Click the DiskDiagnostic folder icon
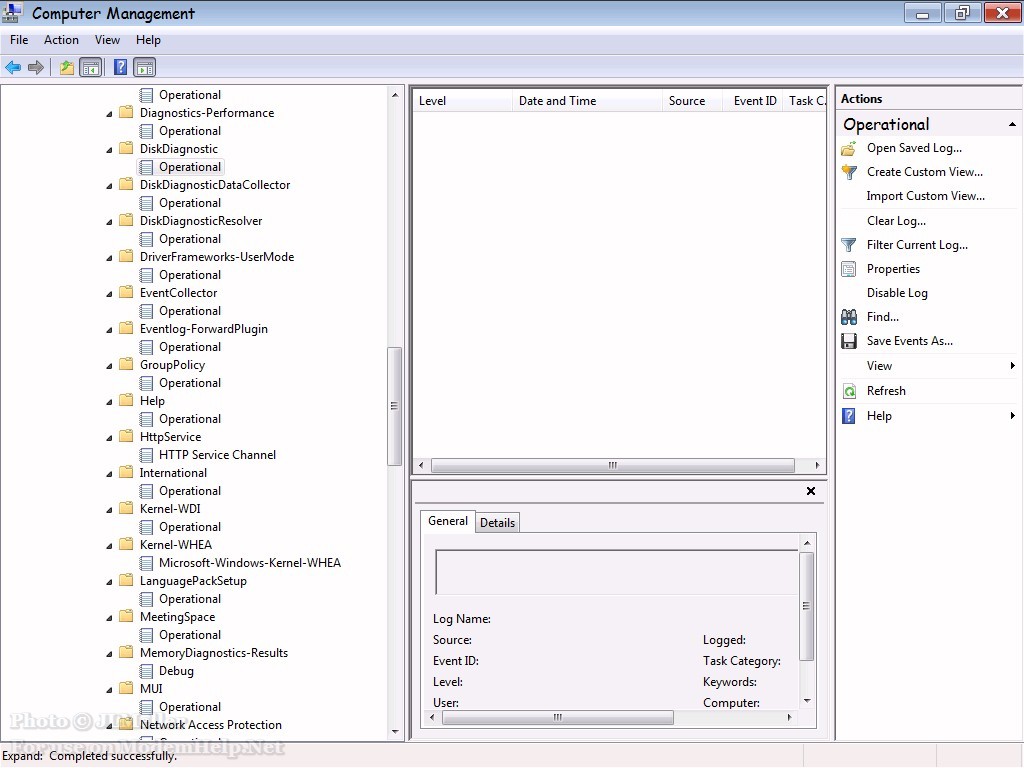The height and width of the screenshot is (768, 1024). pos(127,148)
